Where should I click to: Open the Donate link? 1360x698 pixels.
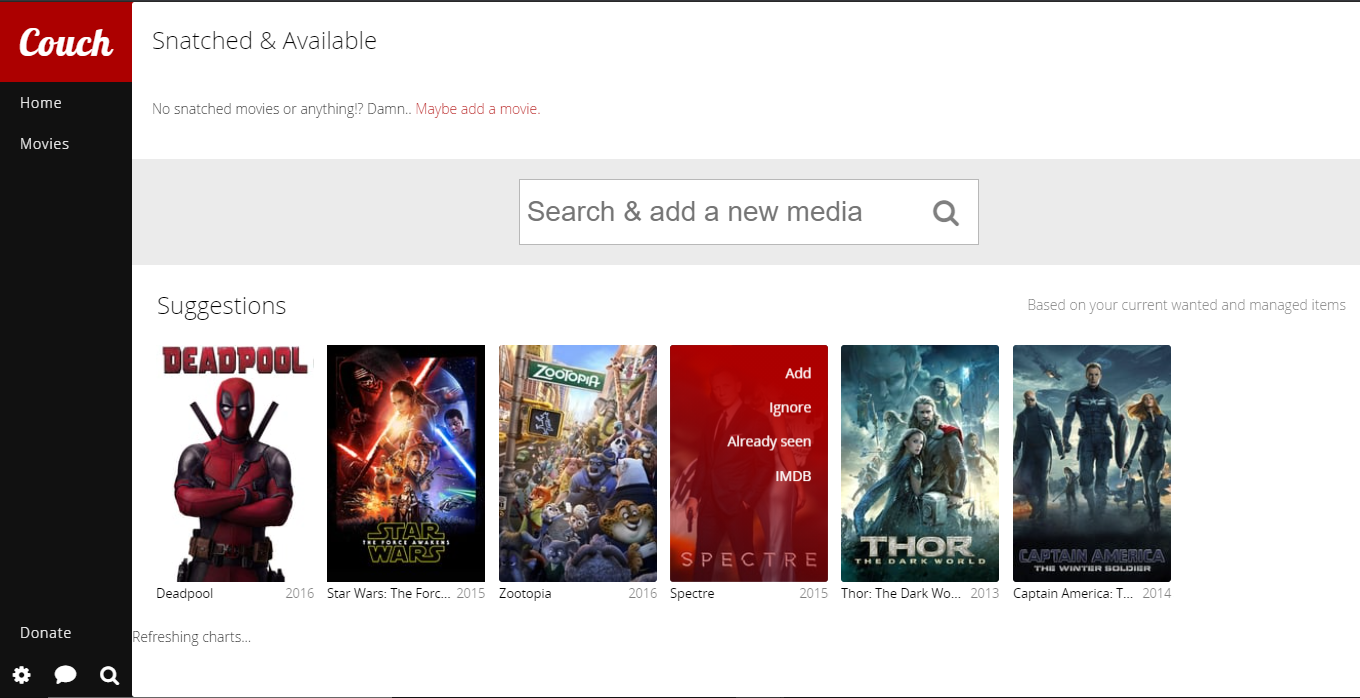(x=45, y=632)
